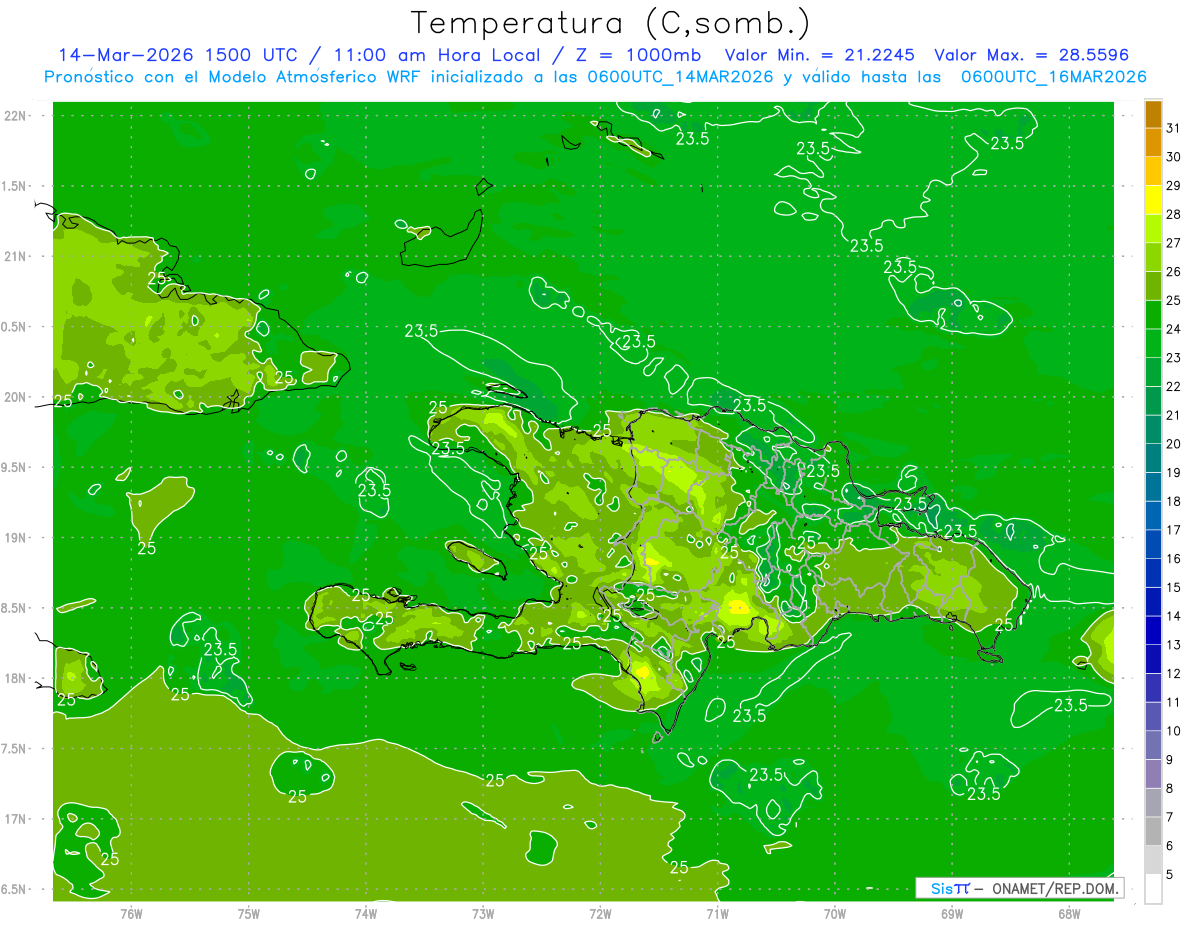Click the latitude axis label "9.5N"
This screenshot has width=1200, height=927.
tap(15, 467)
